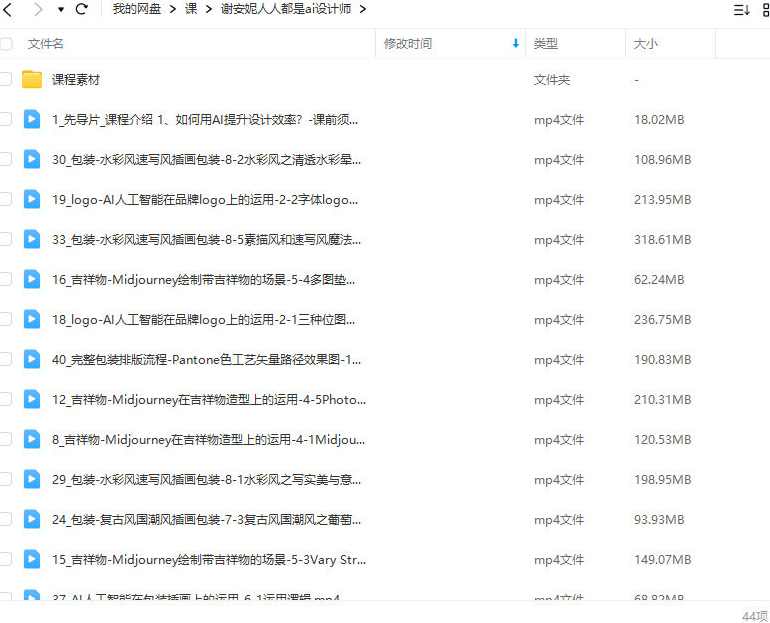The height and width of the screenshot is (623, 770).
Task: Check the box for 19_logo video
Action: (x=6, y=199)
